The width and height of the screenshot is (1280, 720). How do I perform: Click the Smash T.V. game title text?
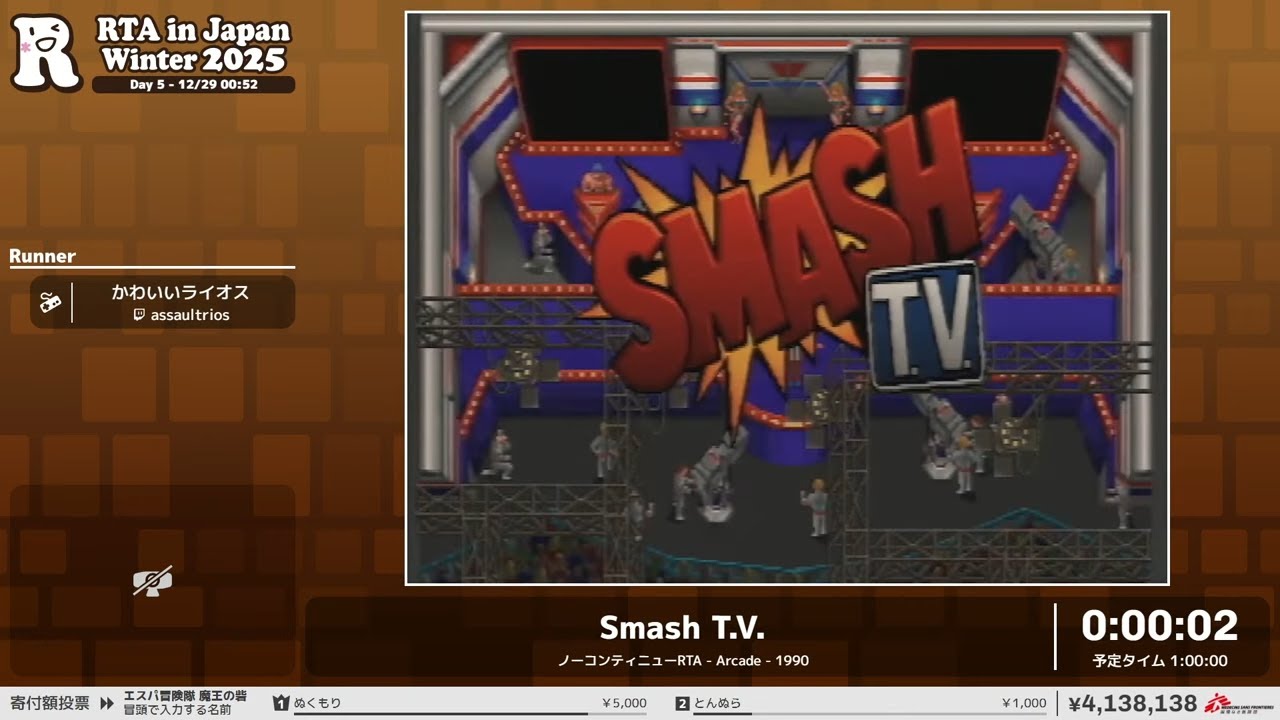pyautogui.click(x=682, y=628)
